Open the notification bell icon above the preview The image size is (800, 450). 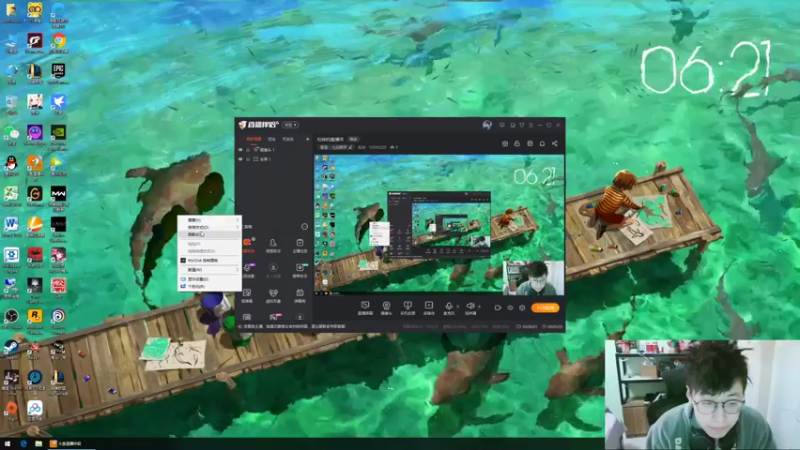(542, 144)
